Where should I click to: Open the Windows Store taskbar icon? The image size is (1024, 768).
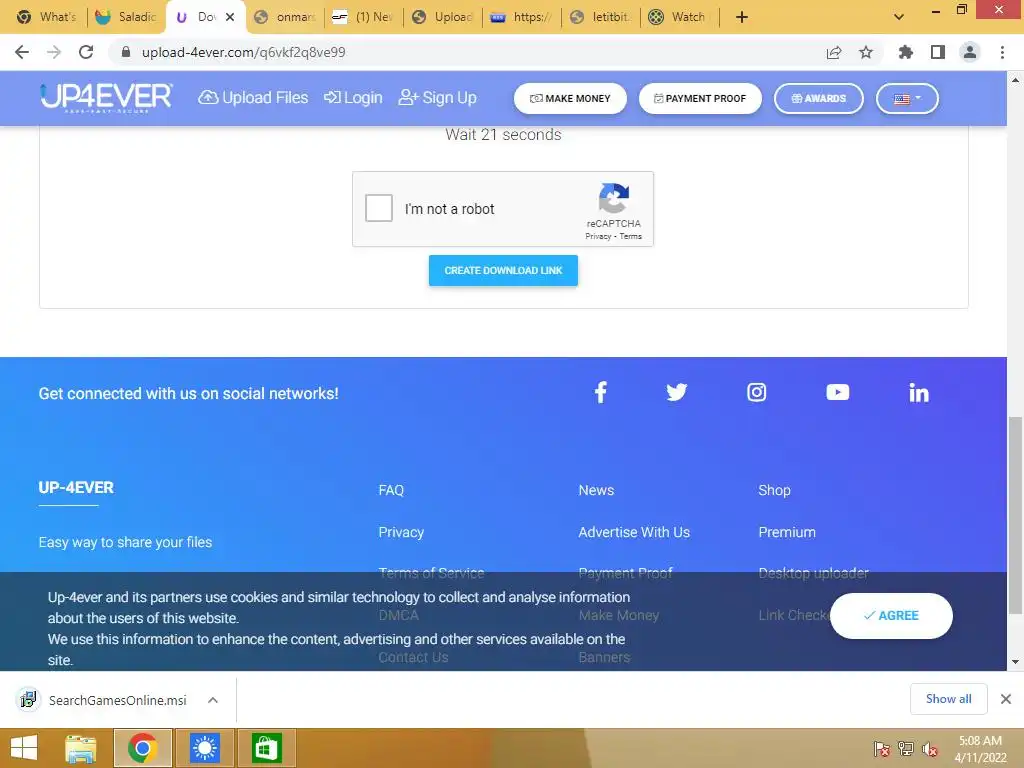pos(266,748)
